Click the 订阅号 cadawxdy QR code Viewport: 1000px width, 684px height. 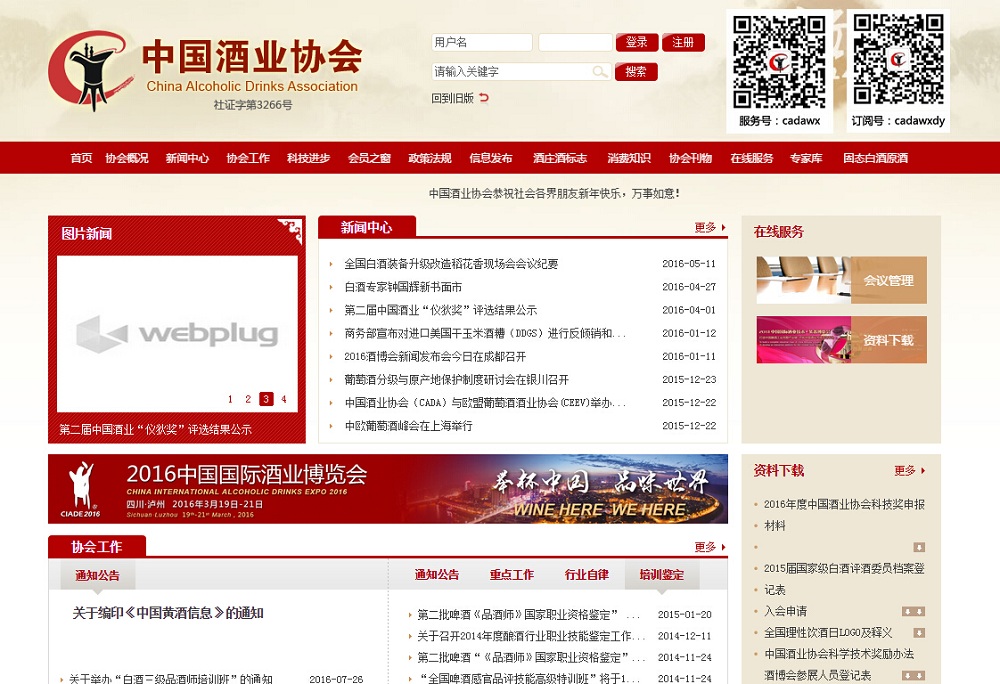(898, 59)
